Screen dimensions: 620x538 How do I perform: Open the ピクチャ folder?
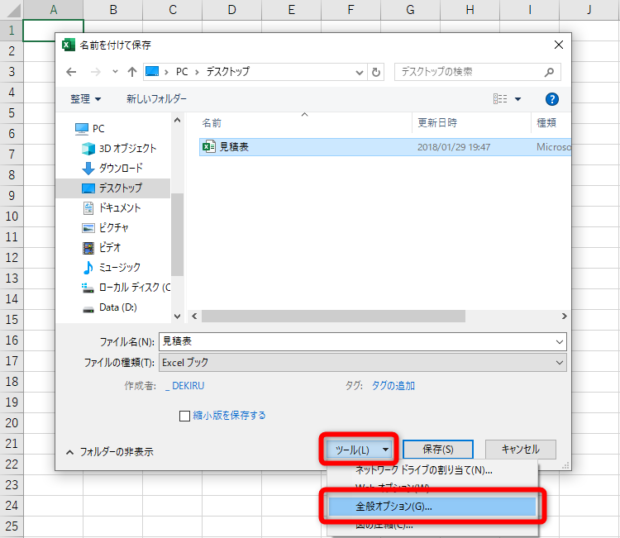click(x=105, y=228)
